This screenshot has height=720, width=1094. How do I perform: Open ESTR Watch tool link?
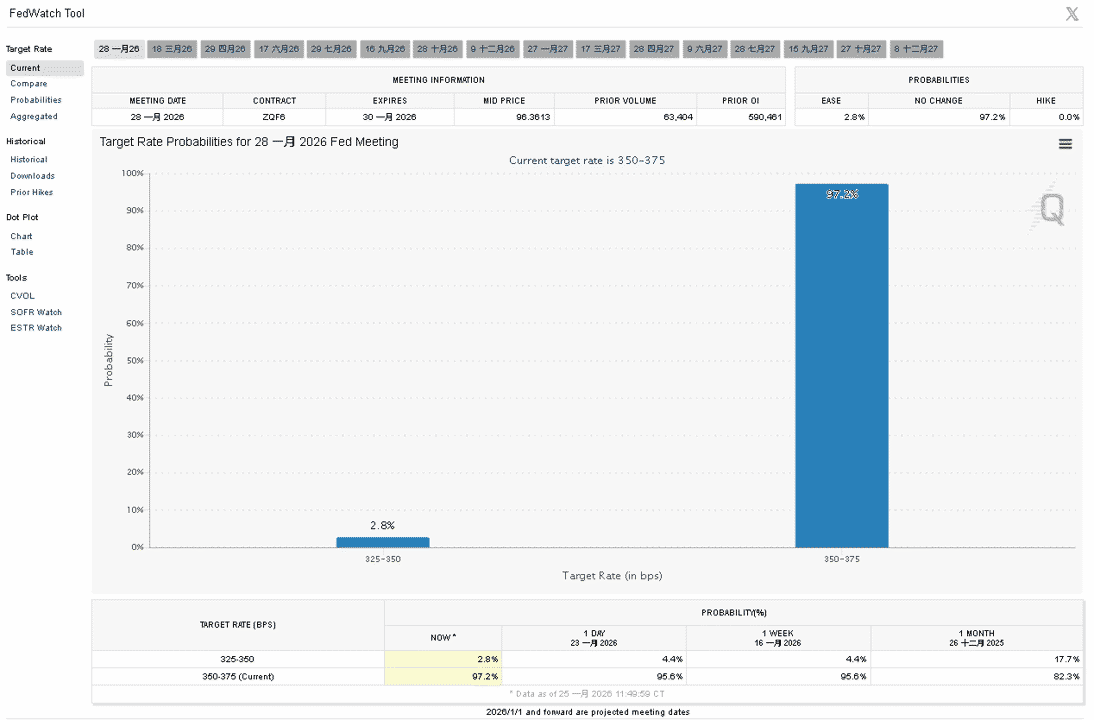click(36, 328)
